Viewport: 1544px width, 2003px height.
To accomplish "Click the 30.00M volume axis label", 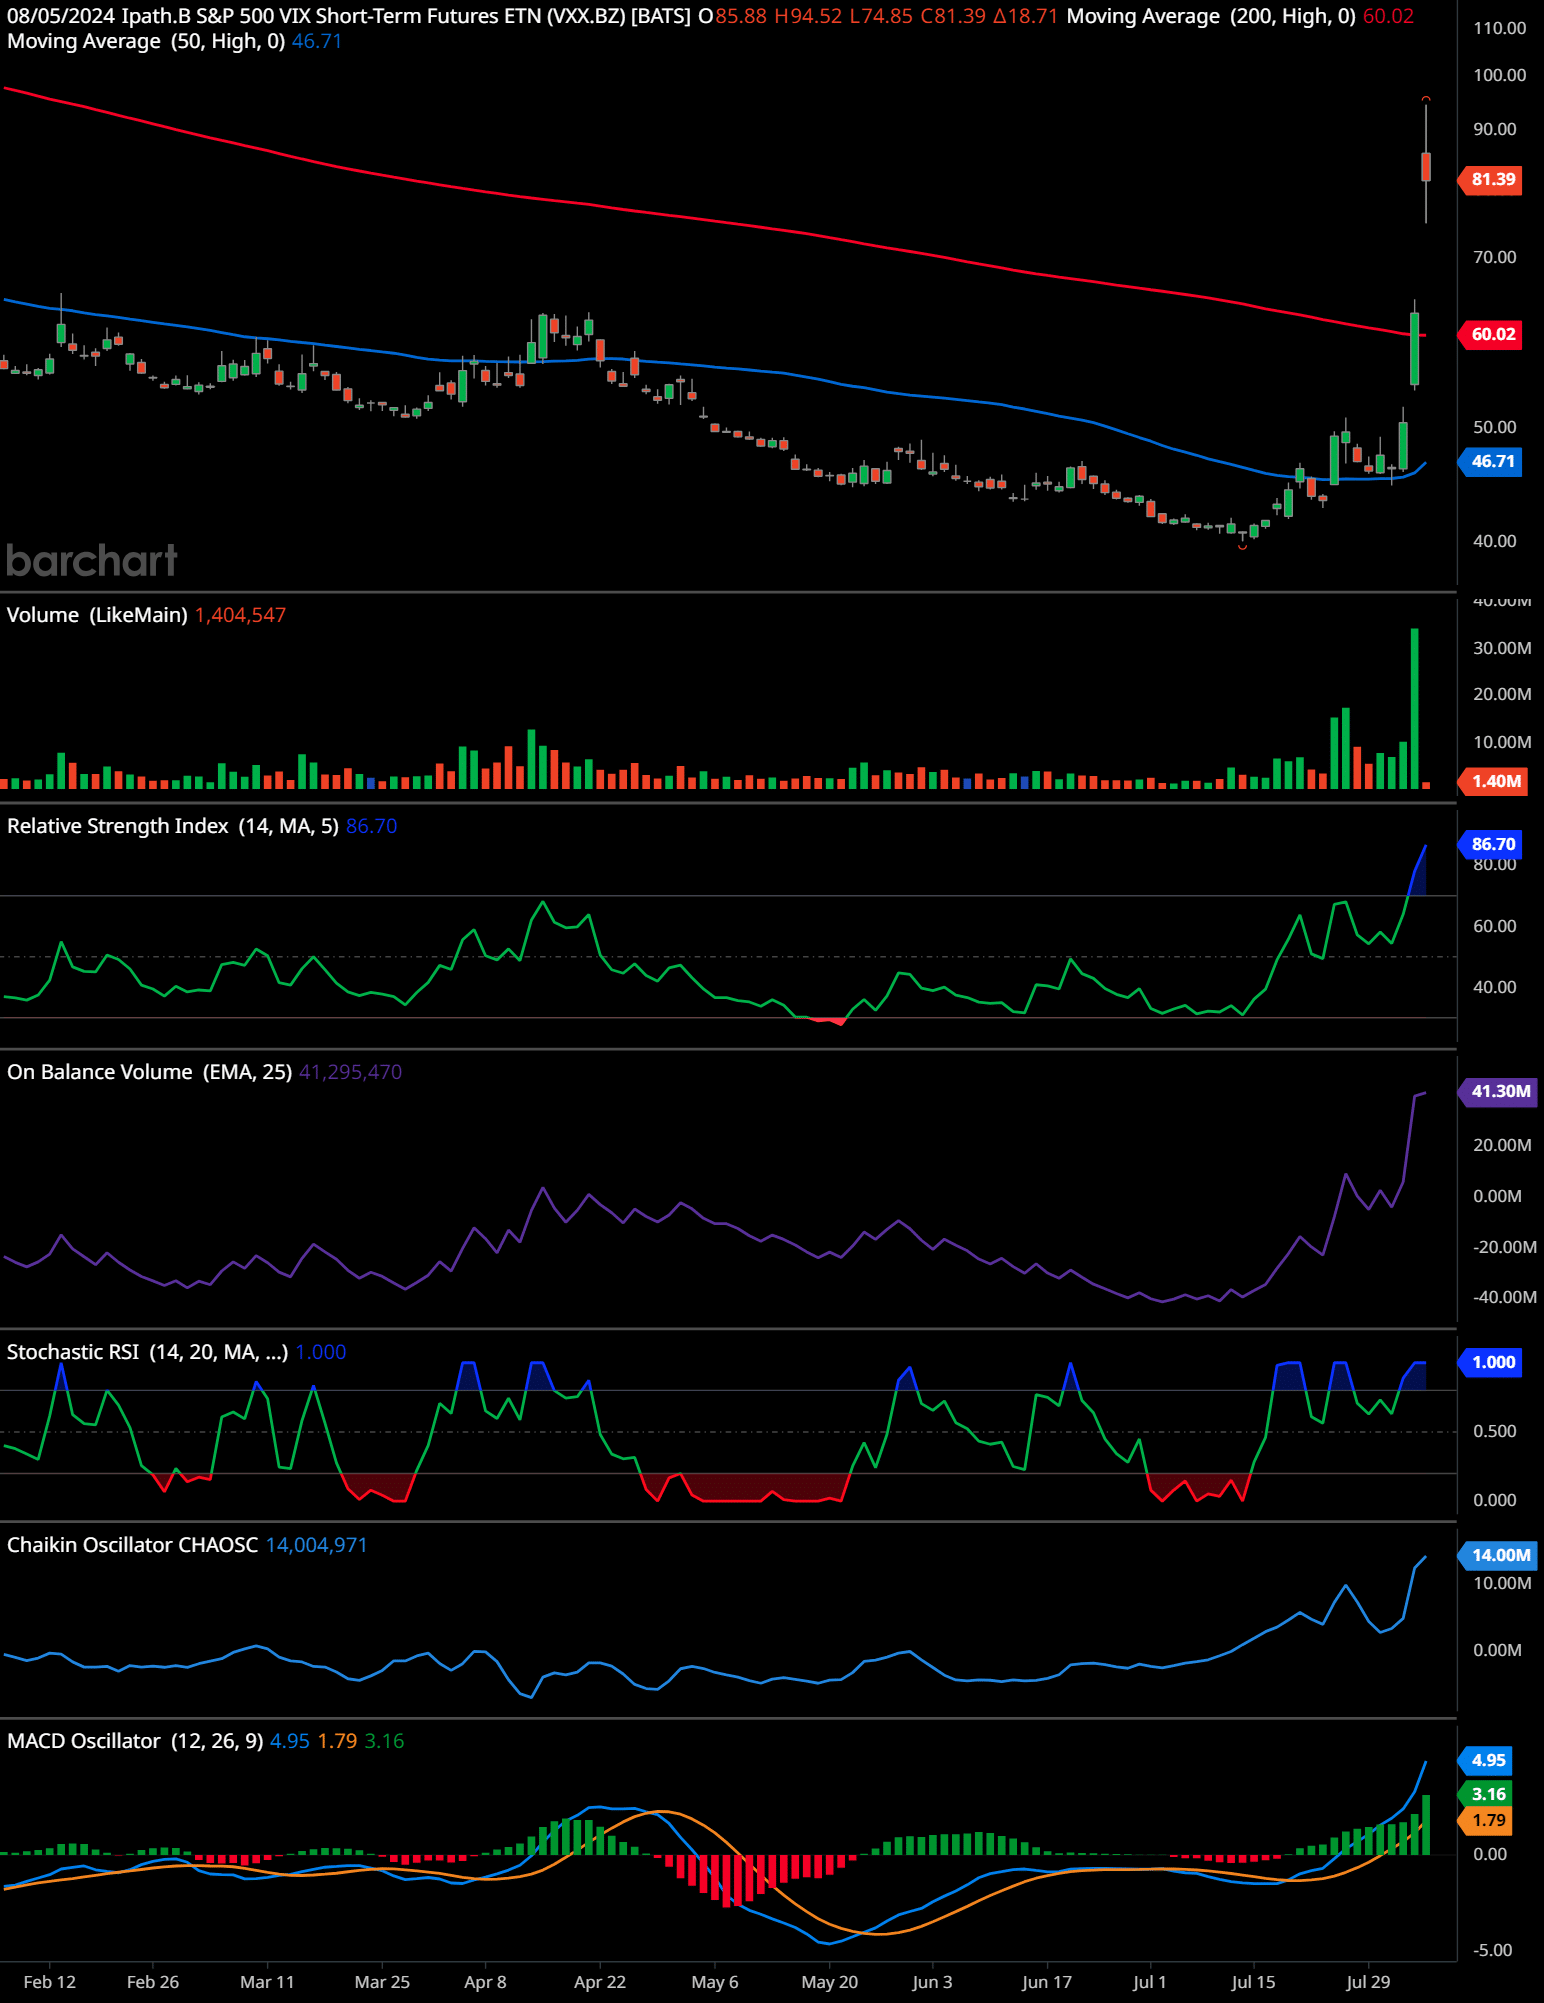I will point(1502,648).
